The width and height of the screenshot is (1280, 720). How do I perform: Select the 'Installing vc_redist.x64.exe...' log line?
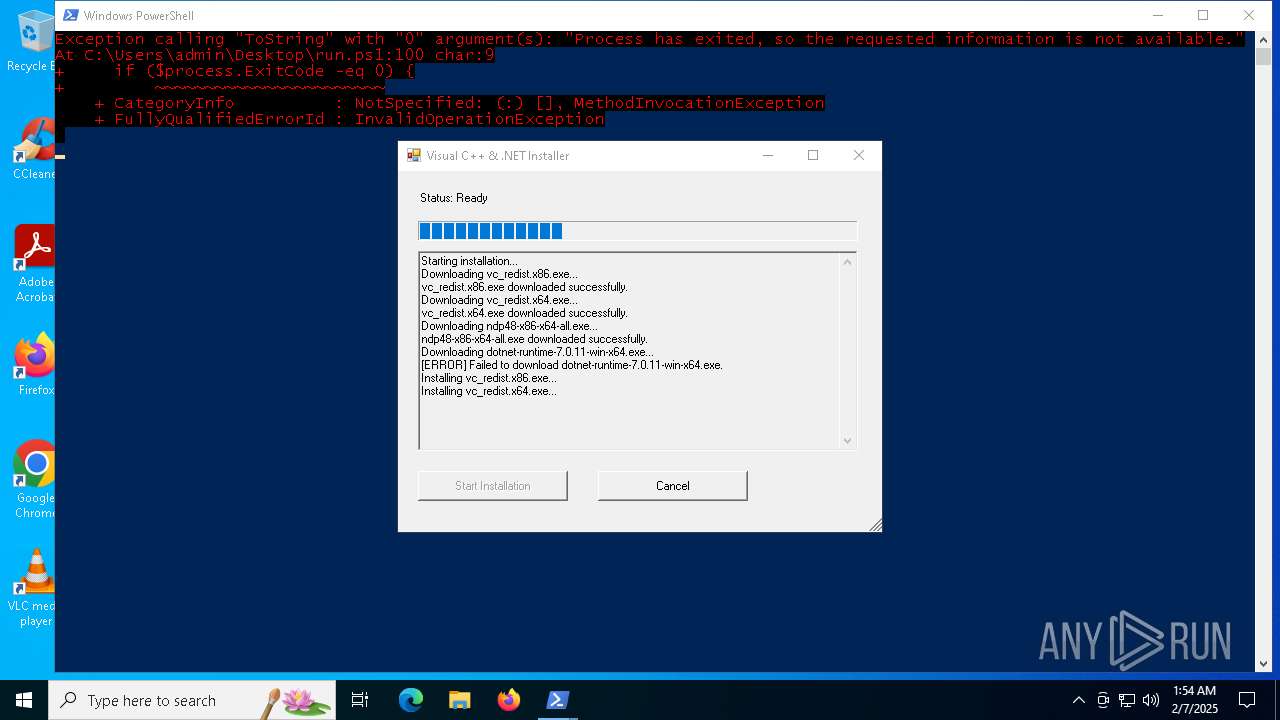[x=489, y=391]
